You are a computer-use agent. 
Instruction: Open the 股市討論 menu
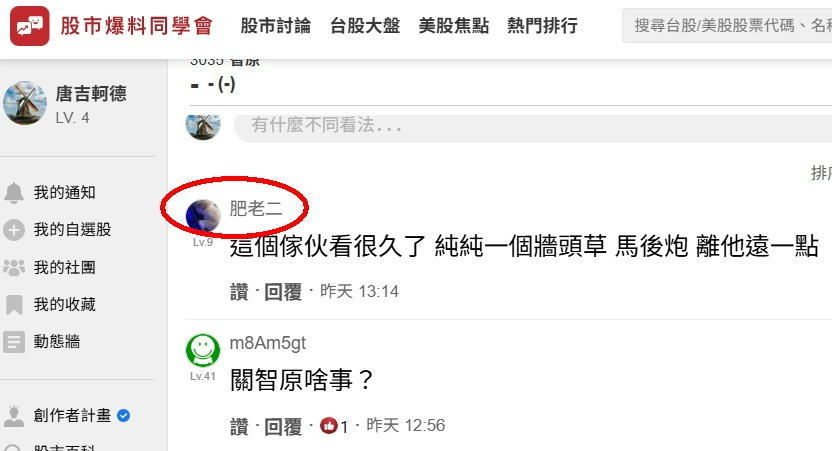[x=275, y=25]
